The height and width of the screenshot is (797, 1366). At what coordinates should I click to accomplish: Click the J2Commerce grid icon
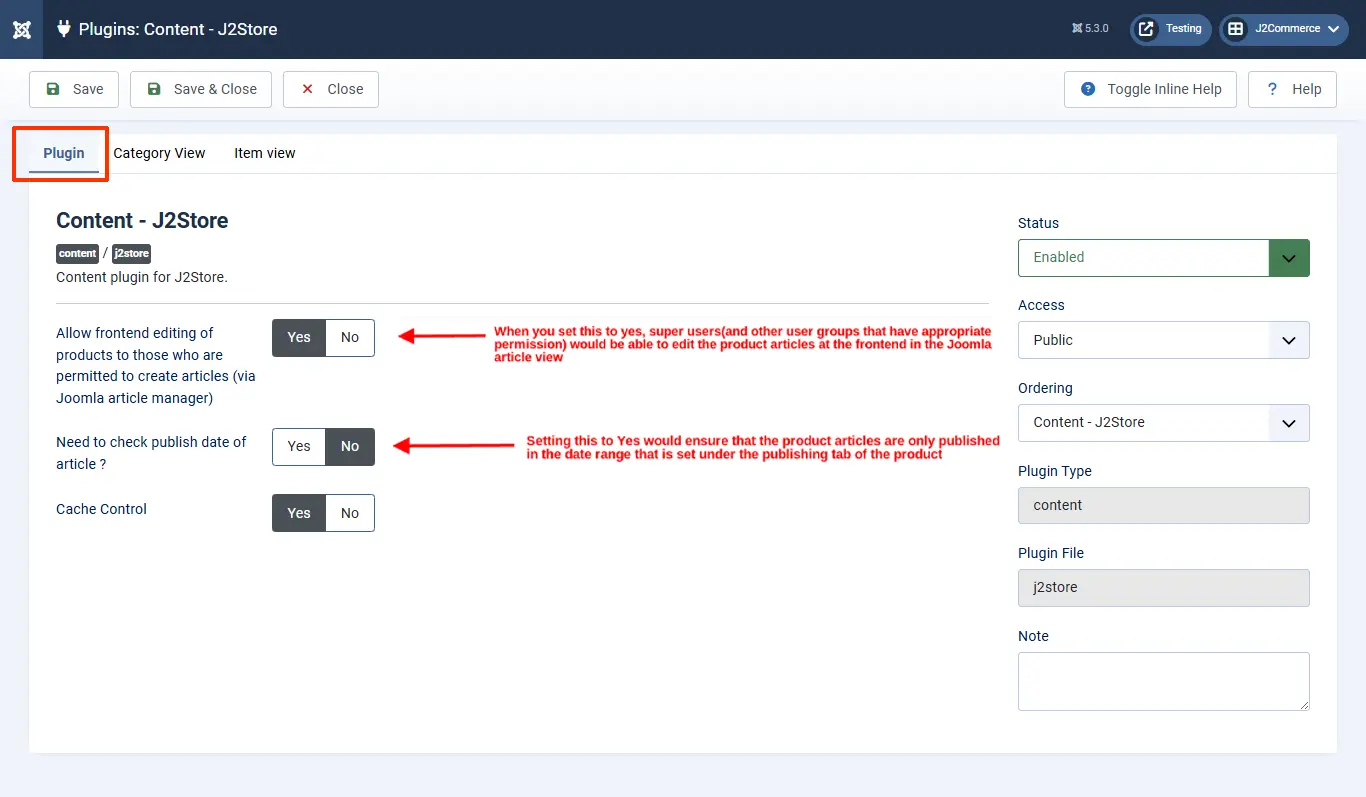(1236, 29)
